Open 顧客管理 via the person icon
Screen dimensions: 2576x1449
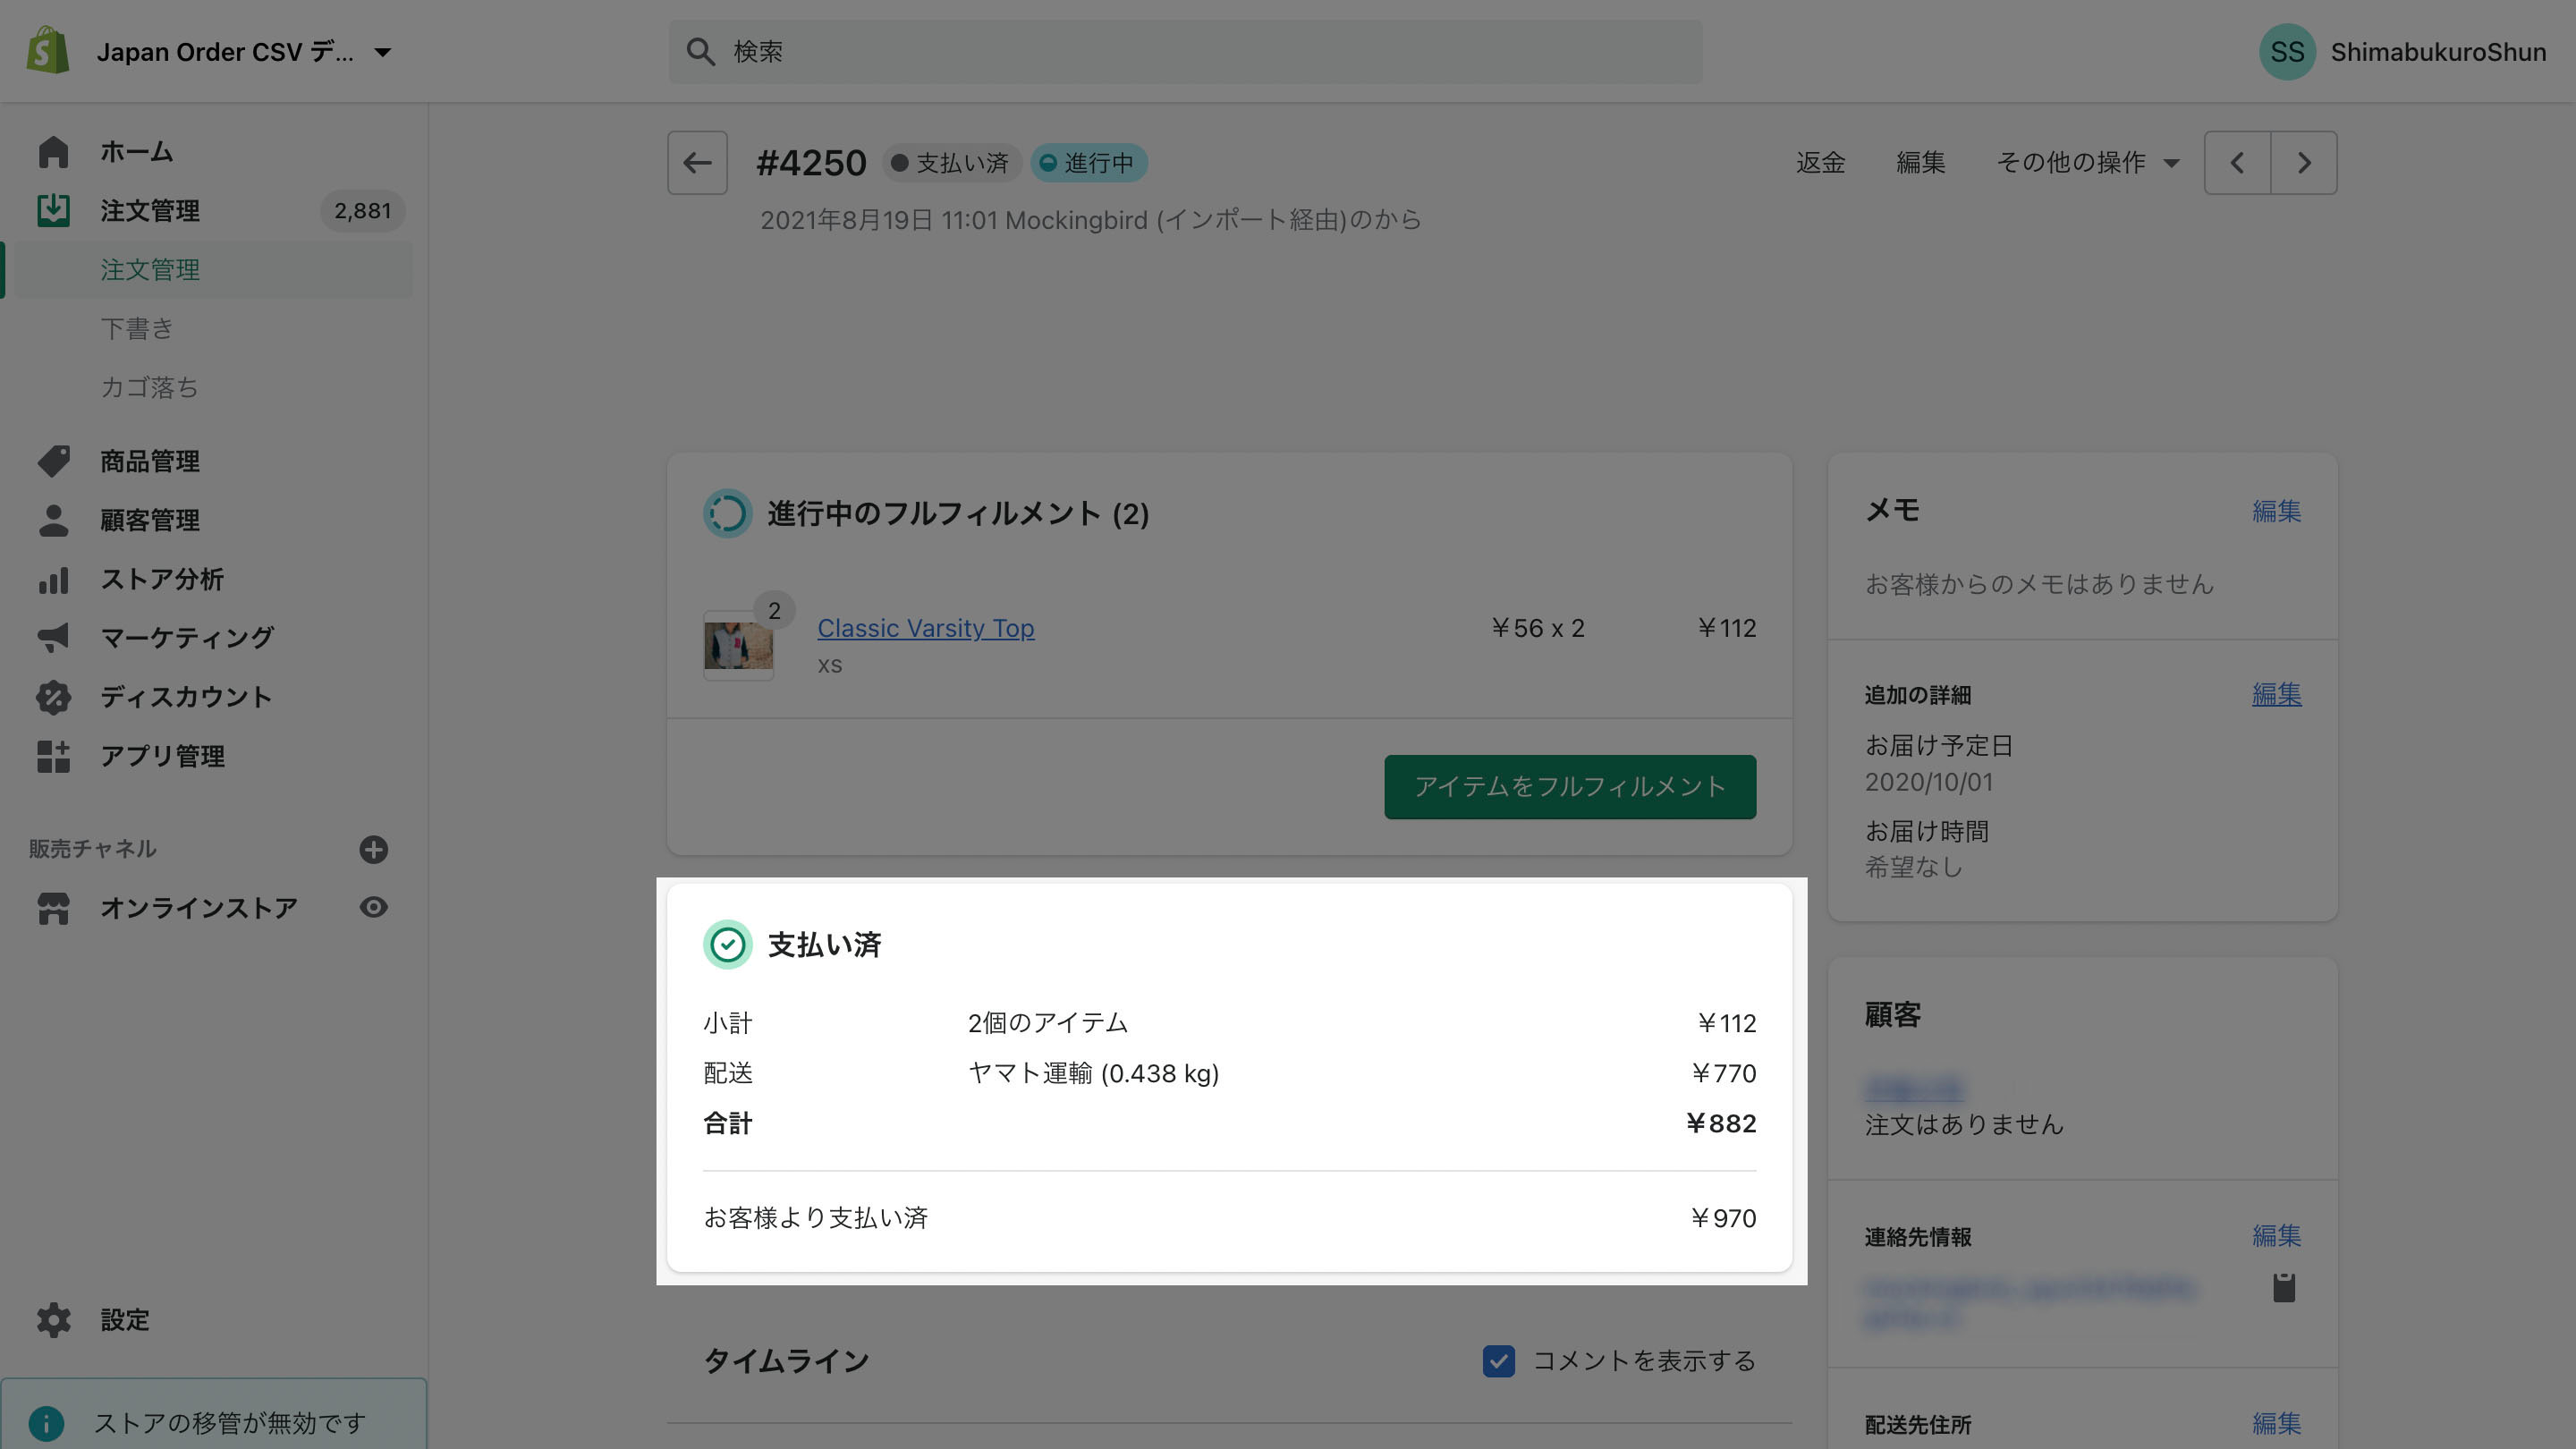[53, 520]
